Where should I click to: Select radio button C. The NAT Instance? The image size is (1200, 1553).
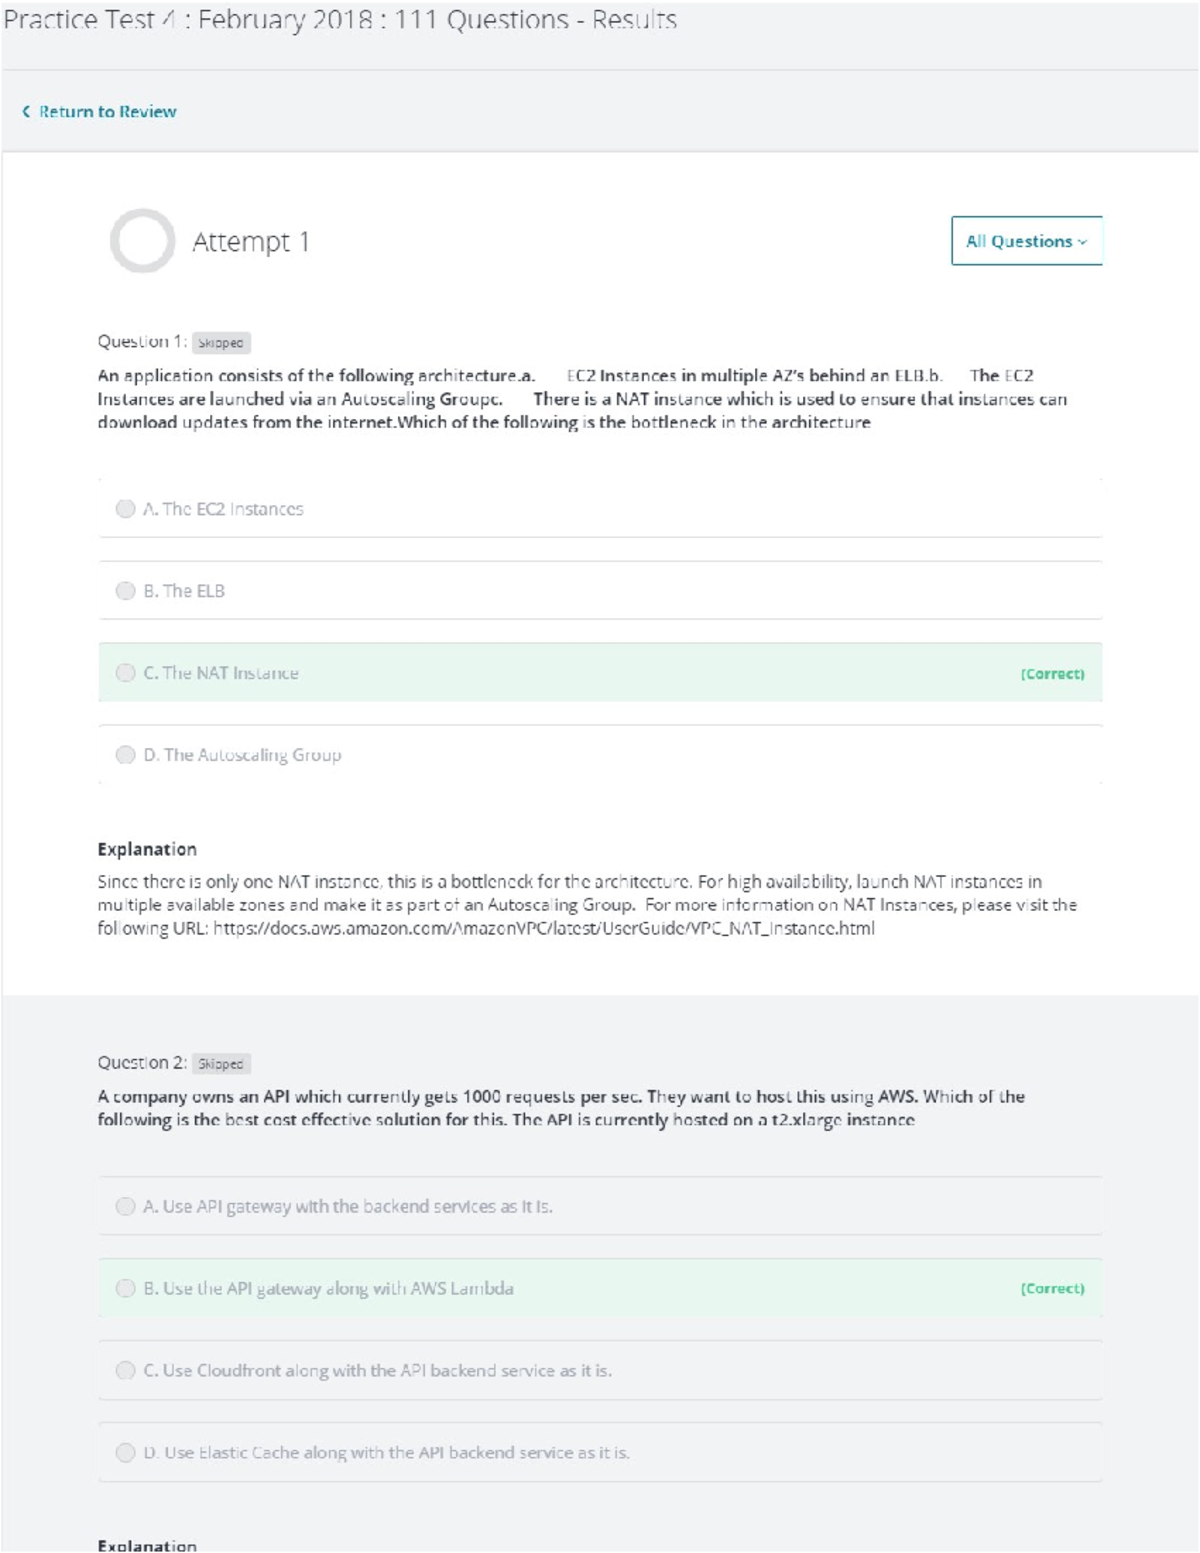point(125,673)
